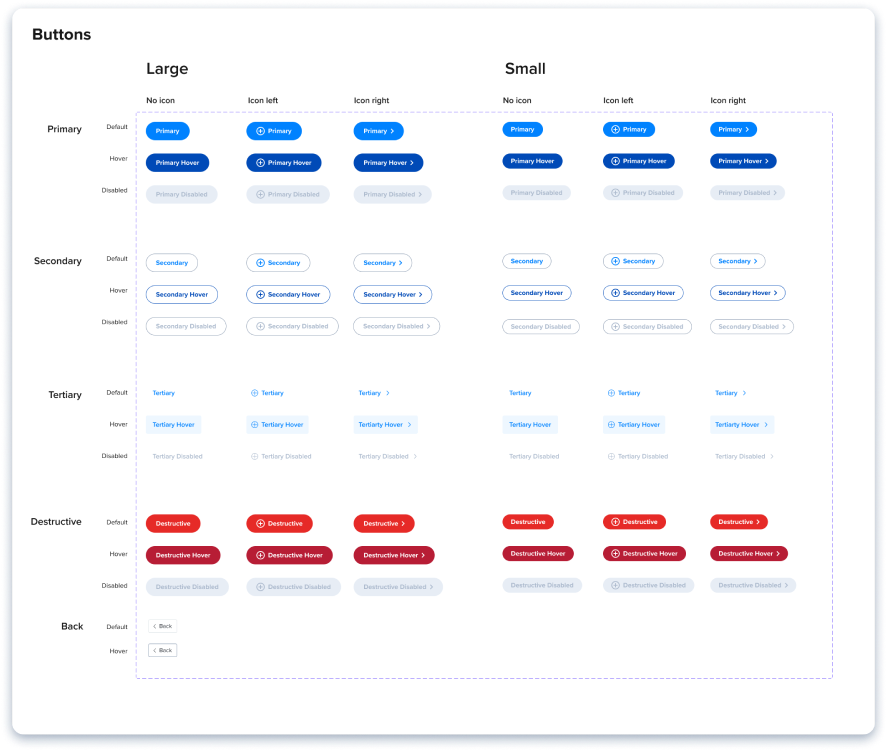Click the plus icon in large Tertiary Hover button
The width and height of the screenshot is (887, 751).
pos(255,425)
